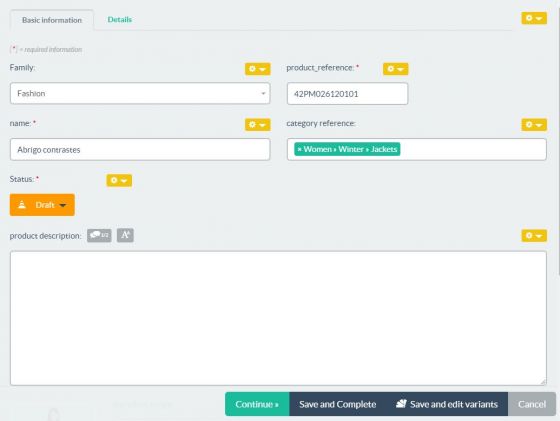This screenshot has width=560, height=421.
Task: Switch to the Details tab
Action: (x=120, y=20)
